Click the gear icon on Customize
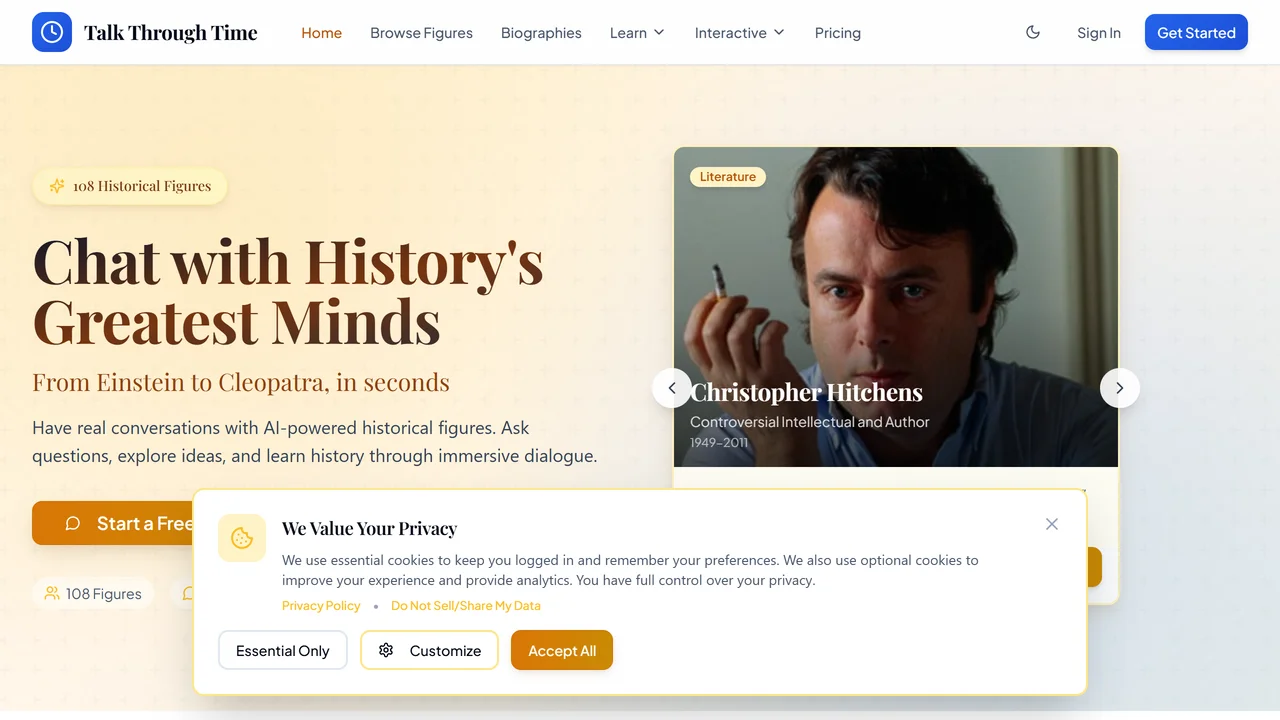Viewport: 1280px width, 720px height. [x=386, y=650]
